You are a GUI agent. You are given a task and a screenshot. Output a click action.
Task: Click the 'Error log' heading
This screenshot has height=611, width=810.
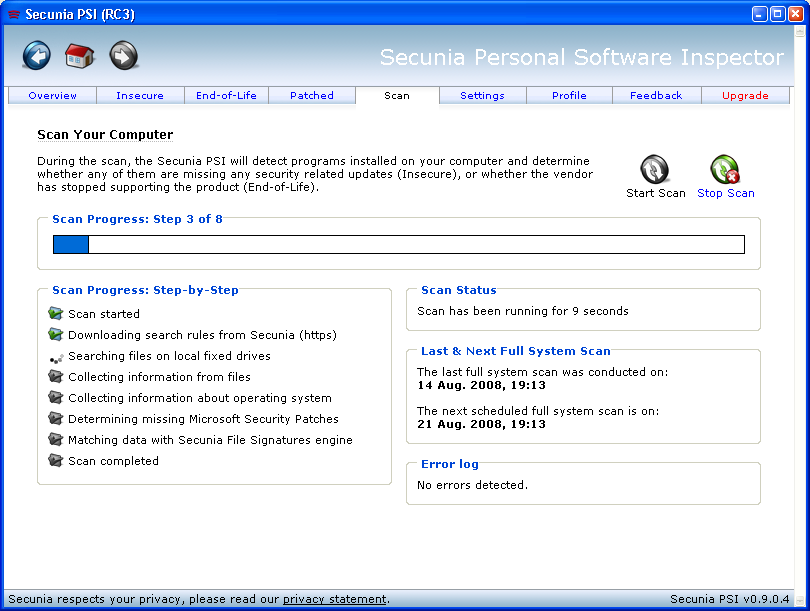point(449,464)
